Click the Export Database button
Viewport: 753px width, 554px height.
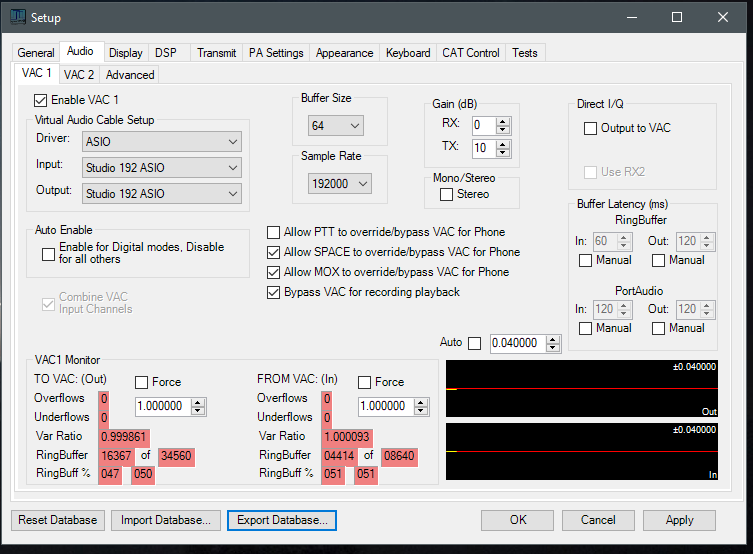[x=281, y=520]
